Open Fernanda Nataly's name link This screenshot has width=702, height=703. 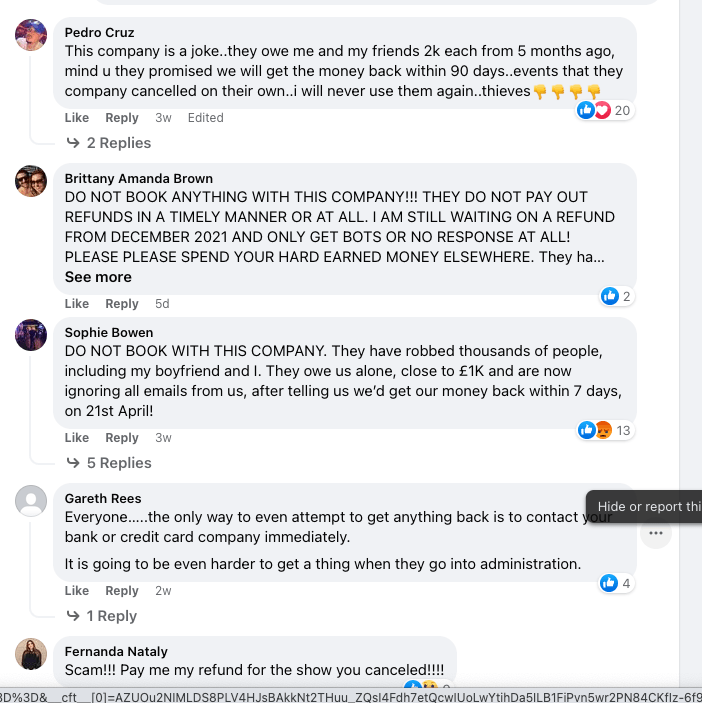pos(116,652)
